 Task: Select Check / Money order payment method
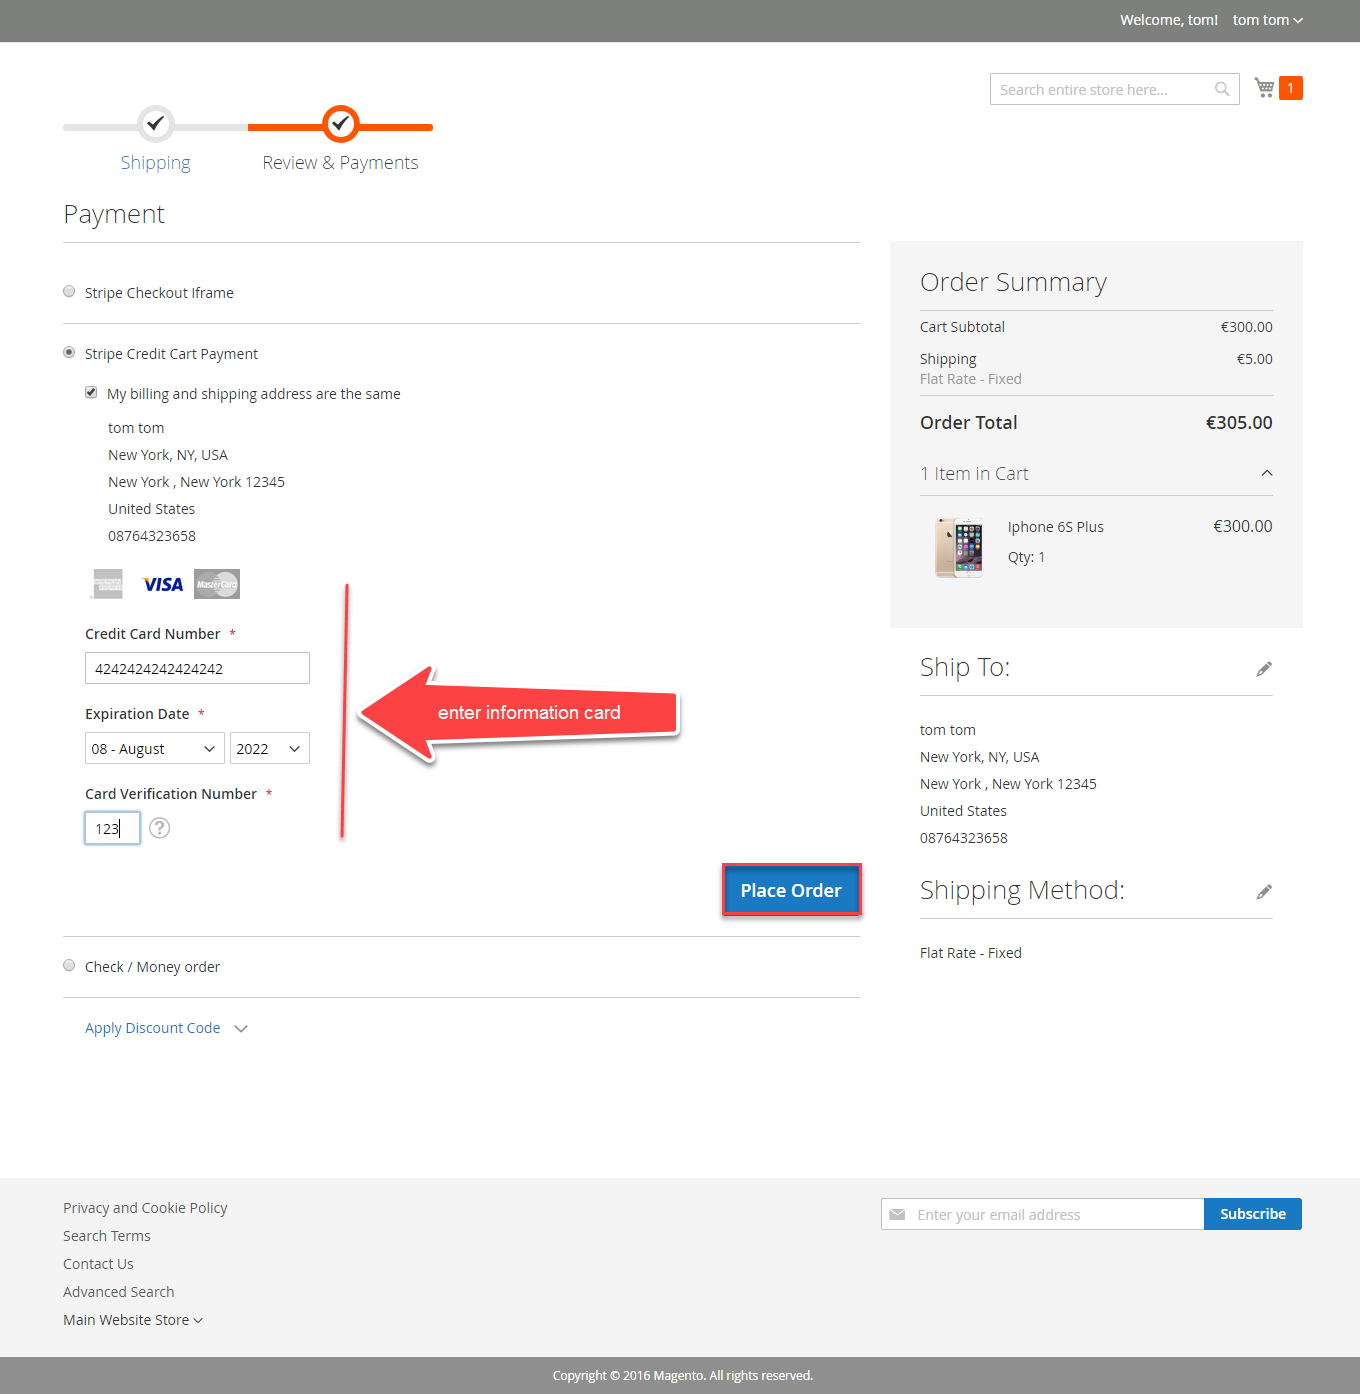pos(69,966)
